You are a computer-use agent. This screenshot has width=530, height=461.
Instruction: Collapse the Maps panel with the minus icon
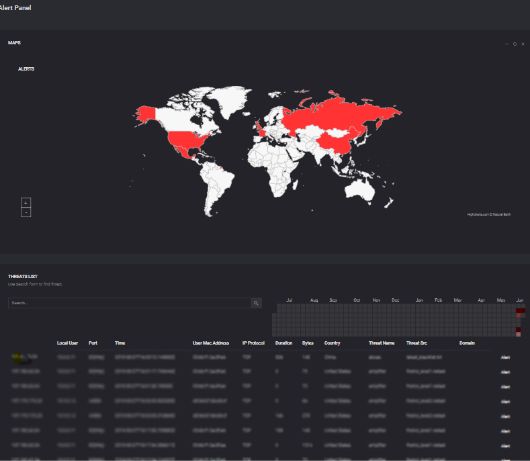coord(507,44)
